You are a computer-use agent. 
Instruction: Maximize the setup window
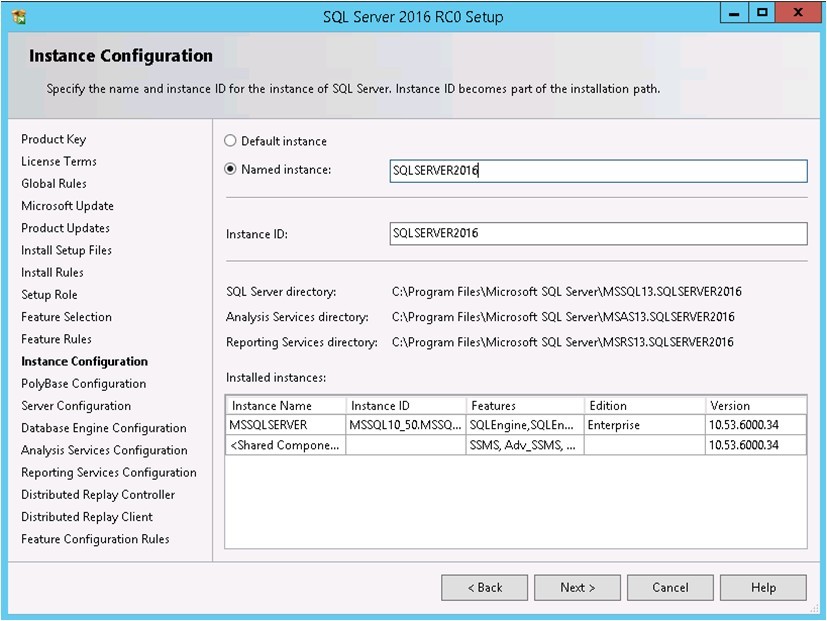tap(762, 13)
